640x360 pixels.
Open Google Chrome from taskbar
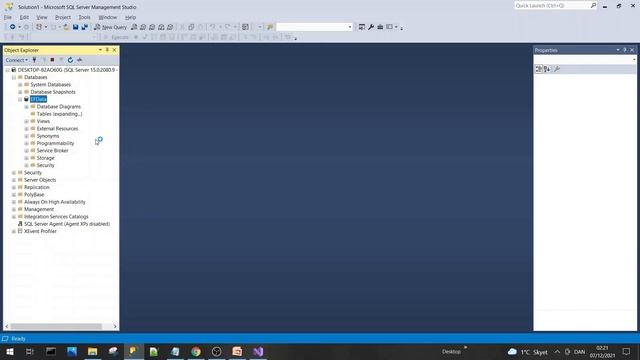click(x=196, y=351)
